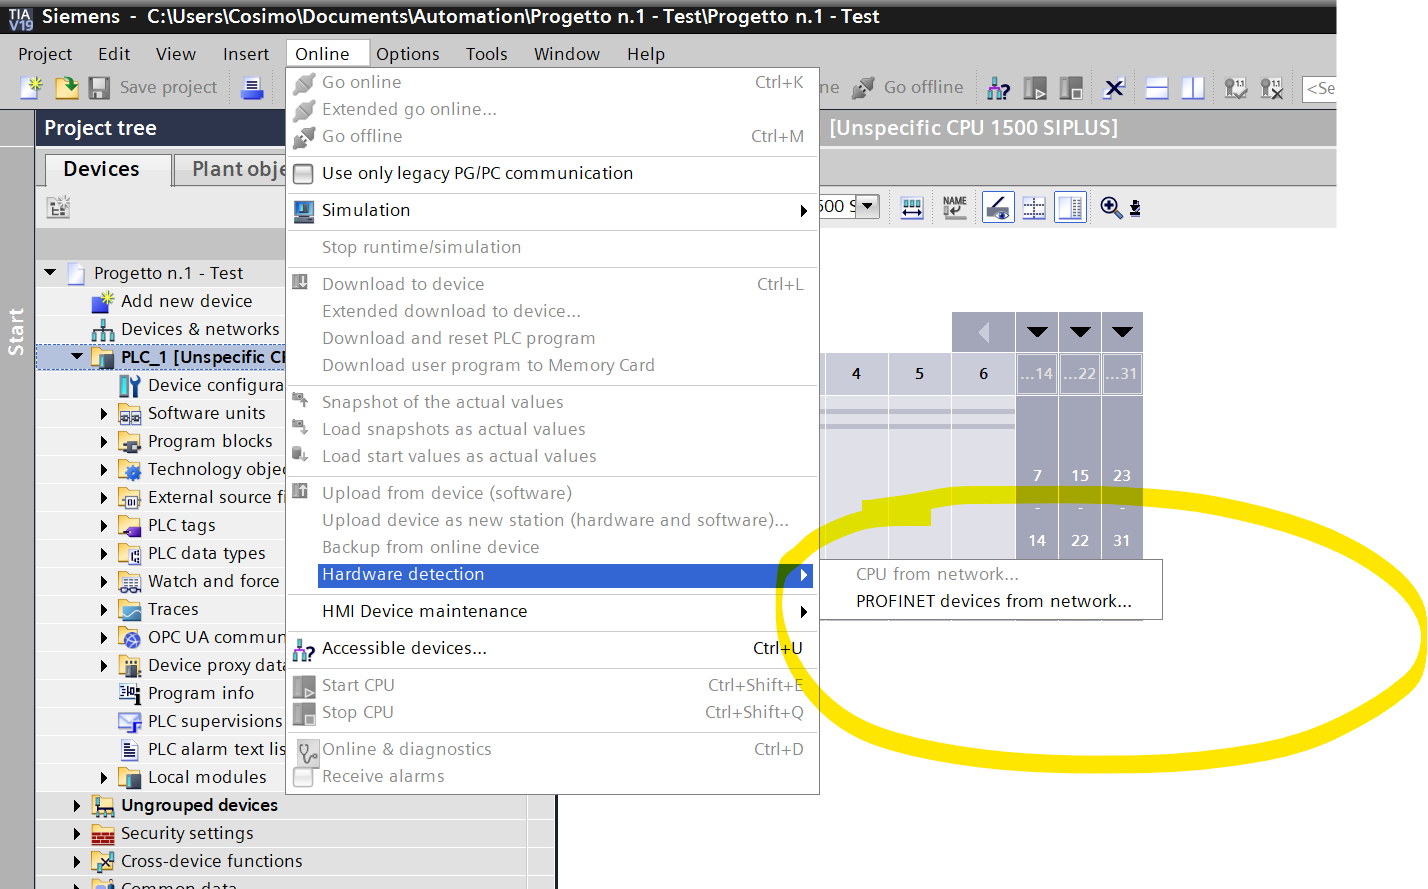Expand the Cross-device functions node
Screen dimensions: 1428x889
click(77, 861)
